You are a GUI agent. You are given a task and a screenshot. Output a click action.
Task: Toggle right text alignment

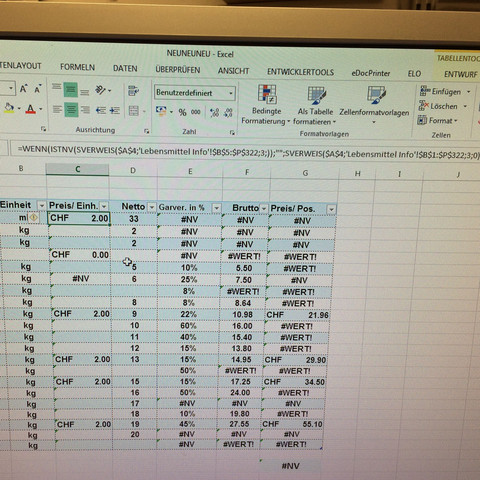pyautogui.click(x=85, y=110)
